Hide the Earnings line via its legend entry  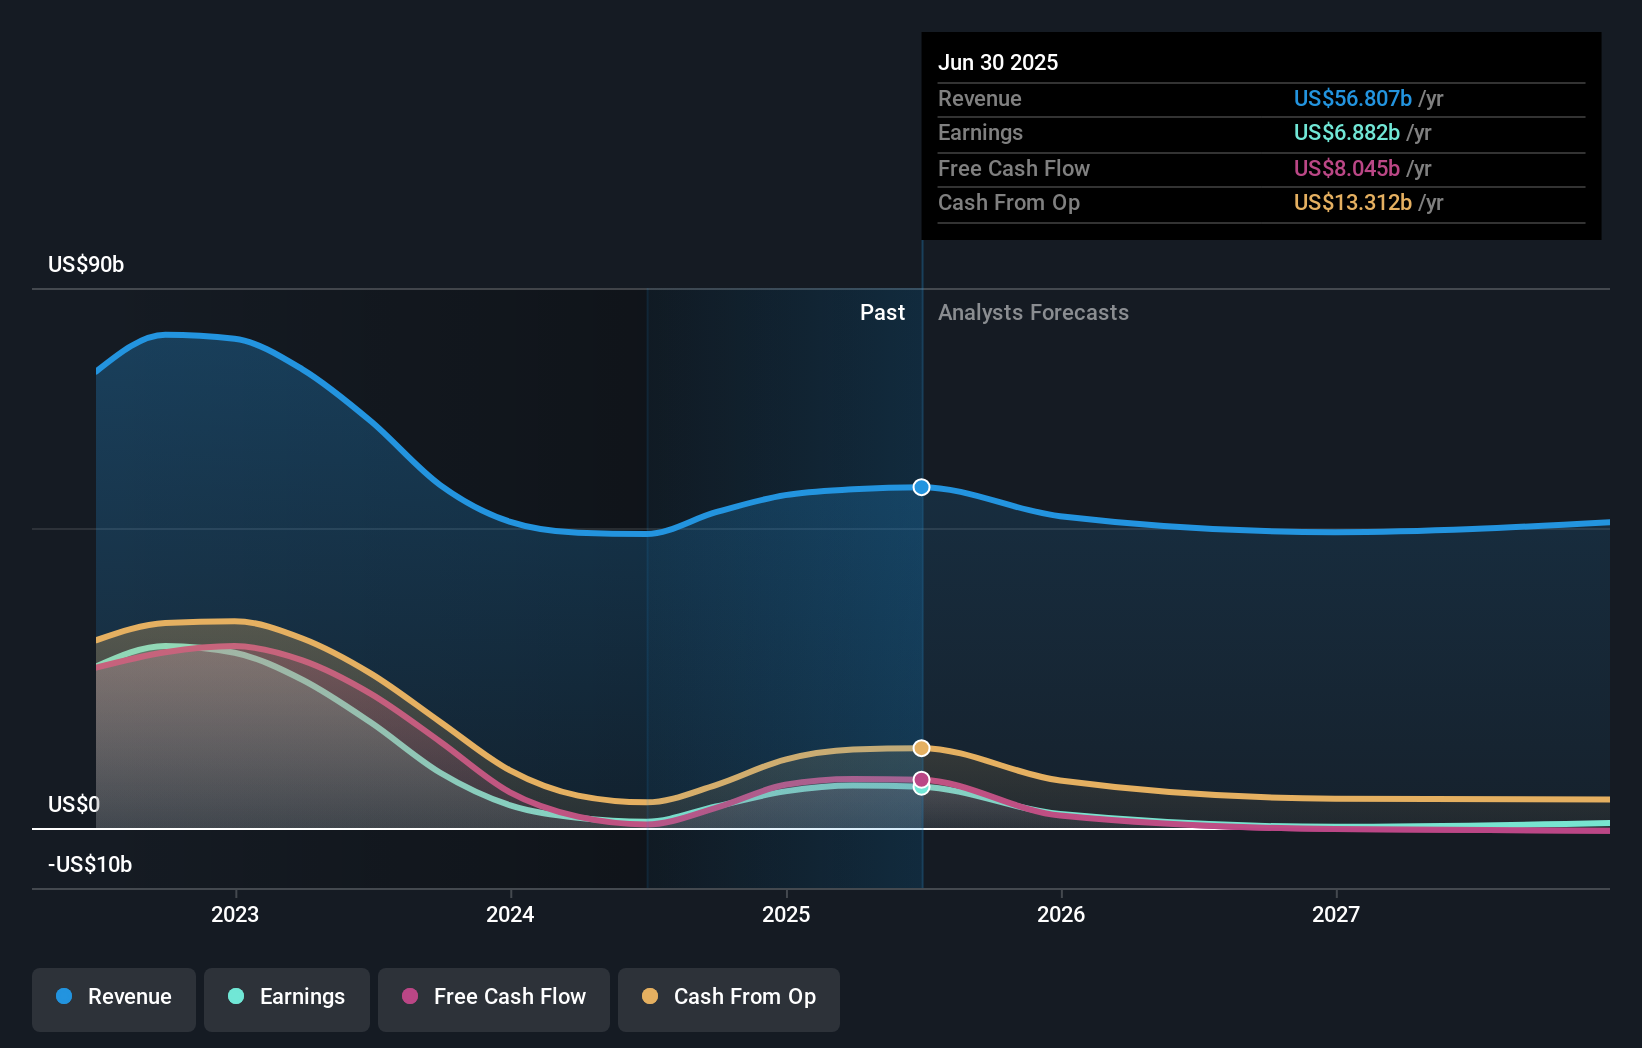pos(287,997)
